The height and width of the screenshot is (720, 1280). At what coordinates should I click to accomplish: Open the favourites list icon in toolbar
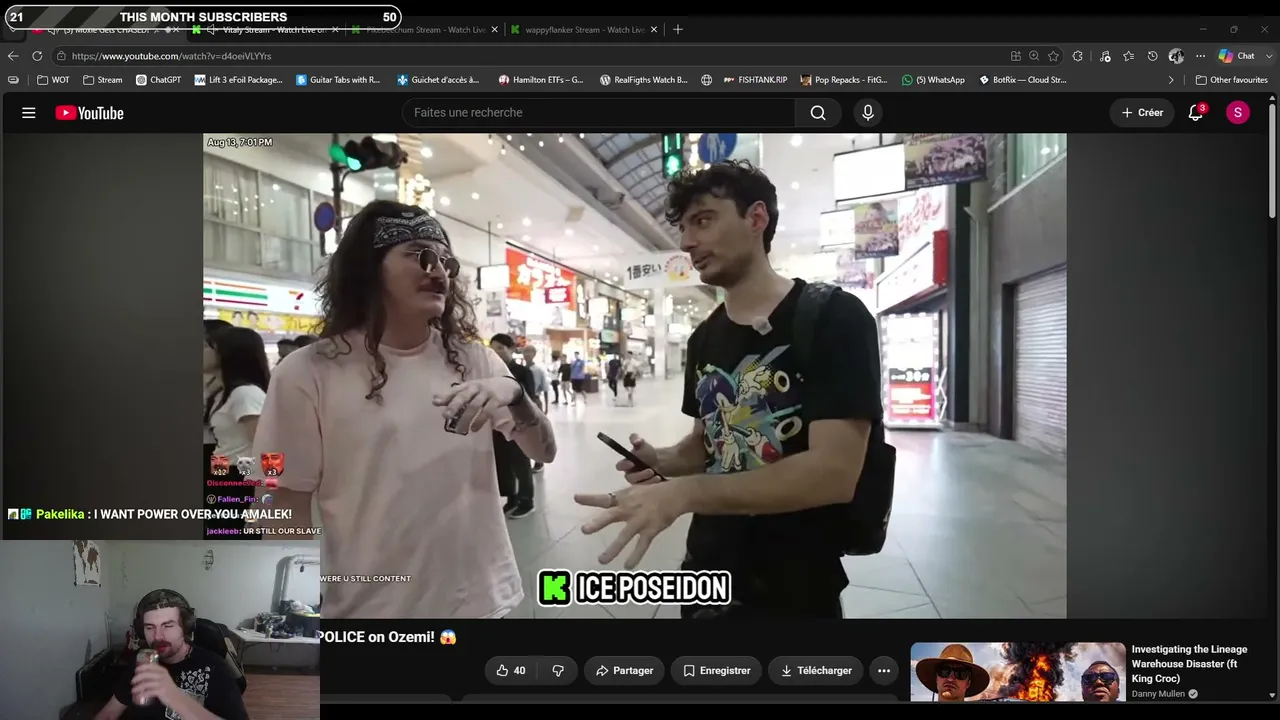(x=1129, y=56)
